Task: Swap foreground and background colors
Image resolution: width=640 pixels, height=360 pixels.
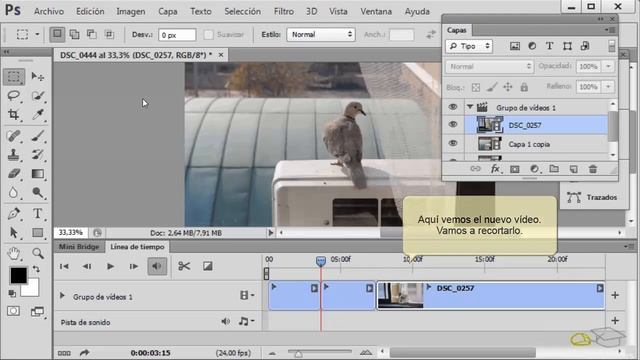Action: pyautogui.click(x=36, y=269)
